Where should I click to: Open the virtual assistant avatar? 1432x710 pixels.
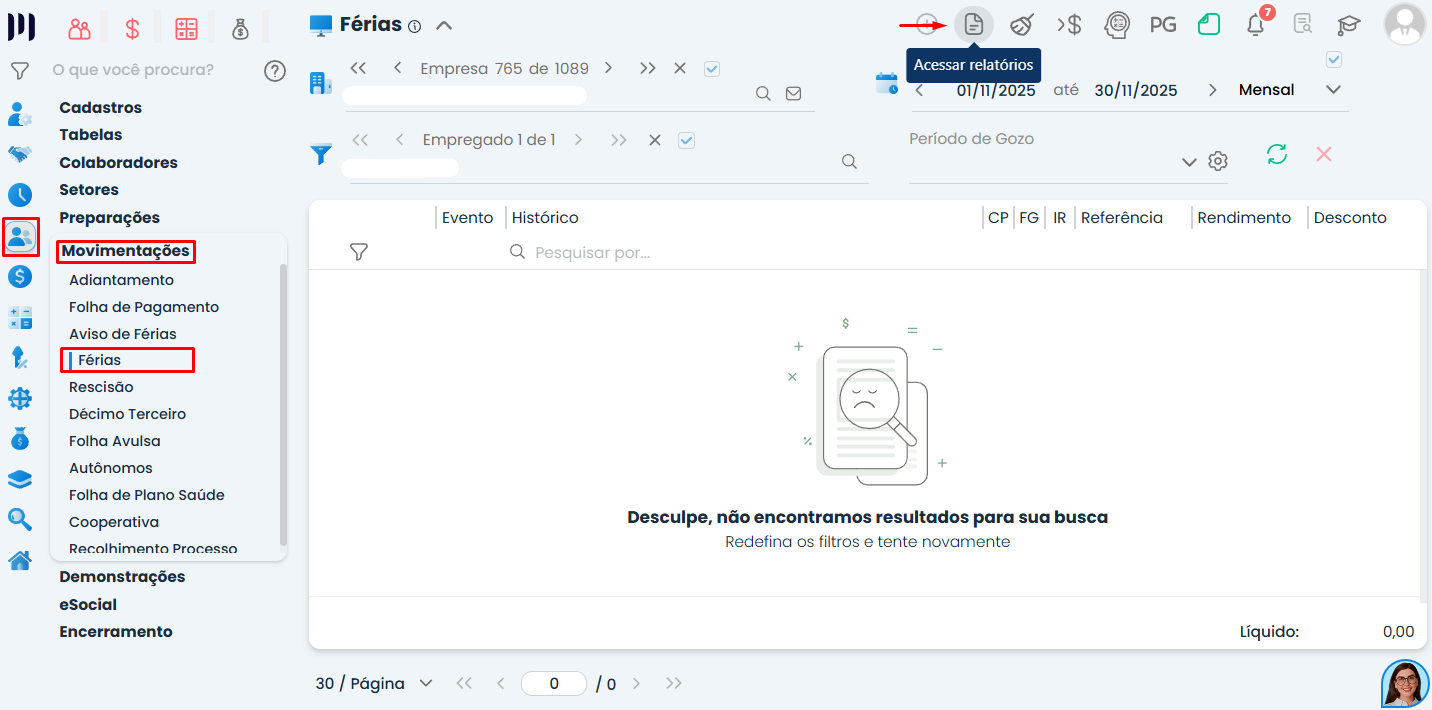point(1405,684)
